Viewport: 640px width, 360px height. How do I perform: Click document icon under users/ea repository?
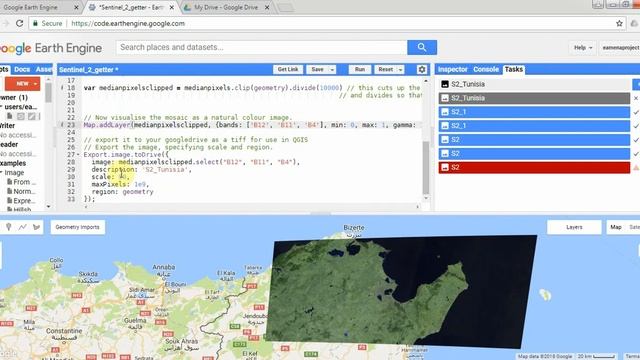[x=9, y=116]
